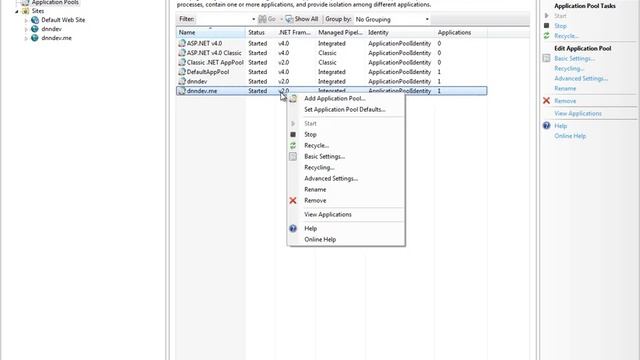Click the Go filter icon
Viewport: 640px width, 360px height.
[262, 19]
